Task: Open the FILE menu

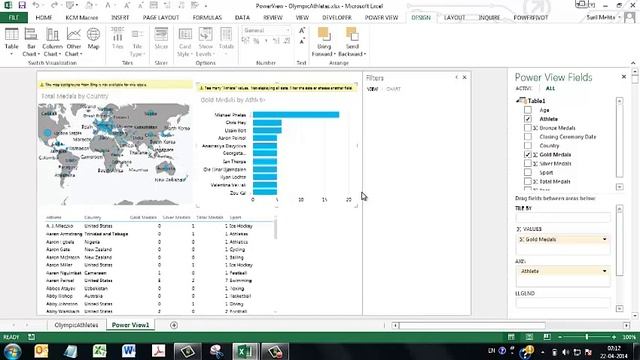Action: click(x=13, y=18)
